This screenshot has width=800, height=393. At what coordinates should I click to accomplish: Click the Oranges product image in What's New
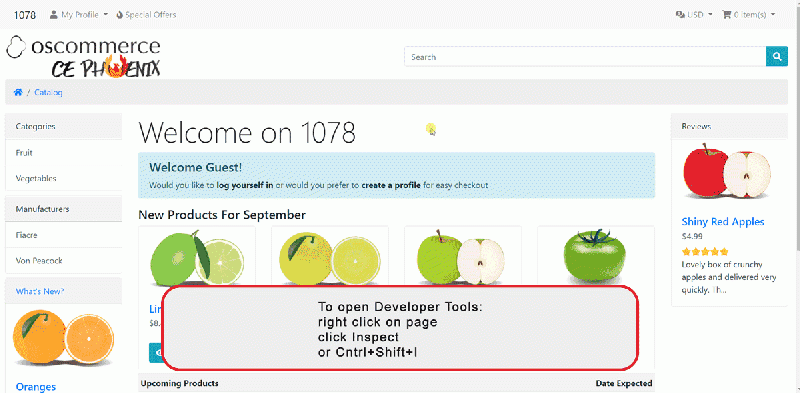click(63, 338)
